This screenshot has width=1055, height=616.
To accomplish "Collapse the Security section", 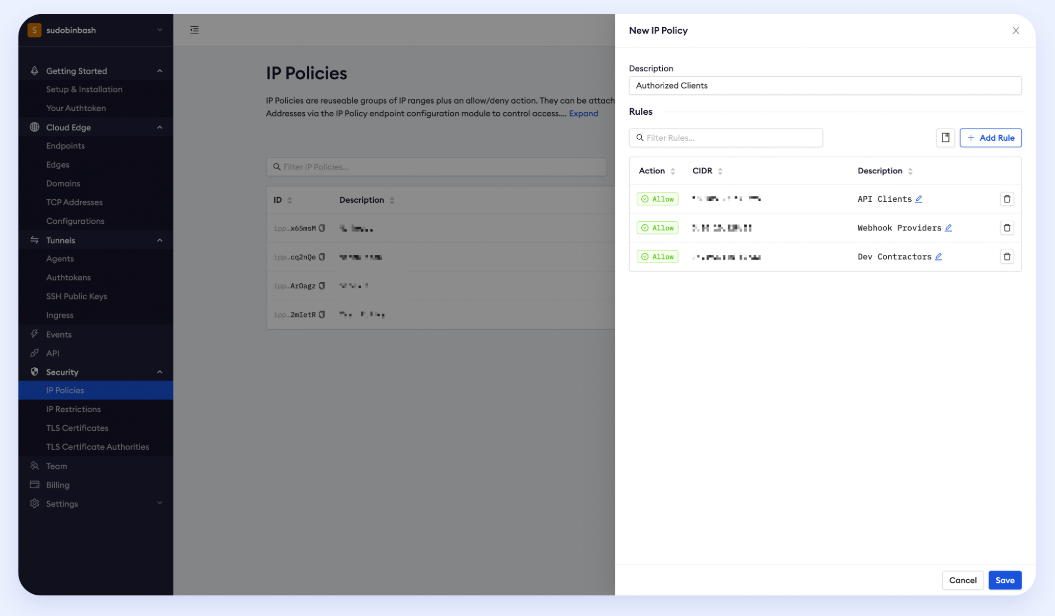I will click(x=159, y=372).
